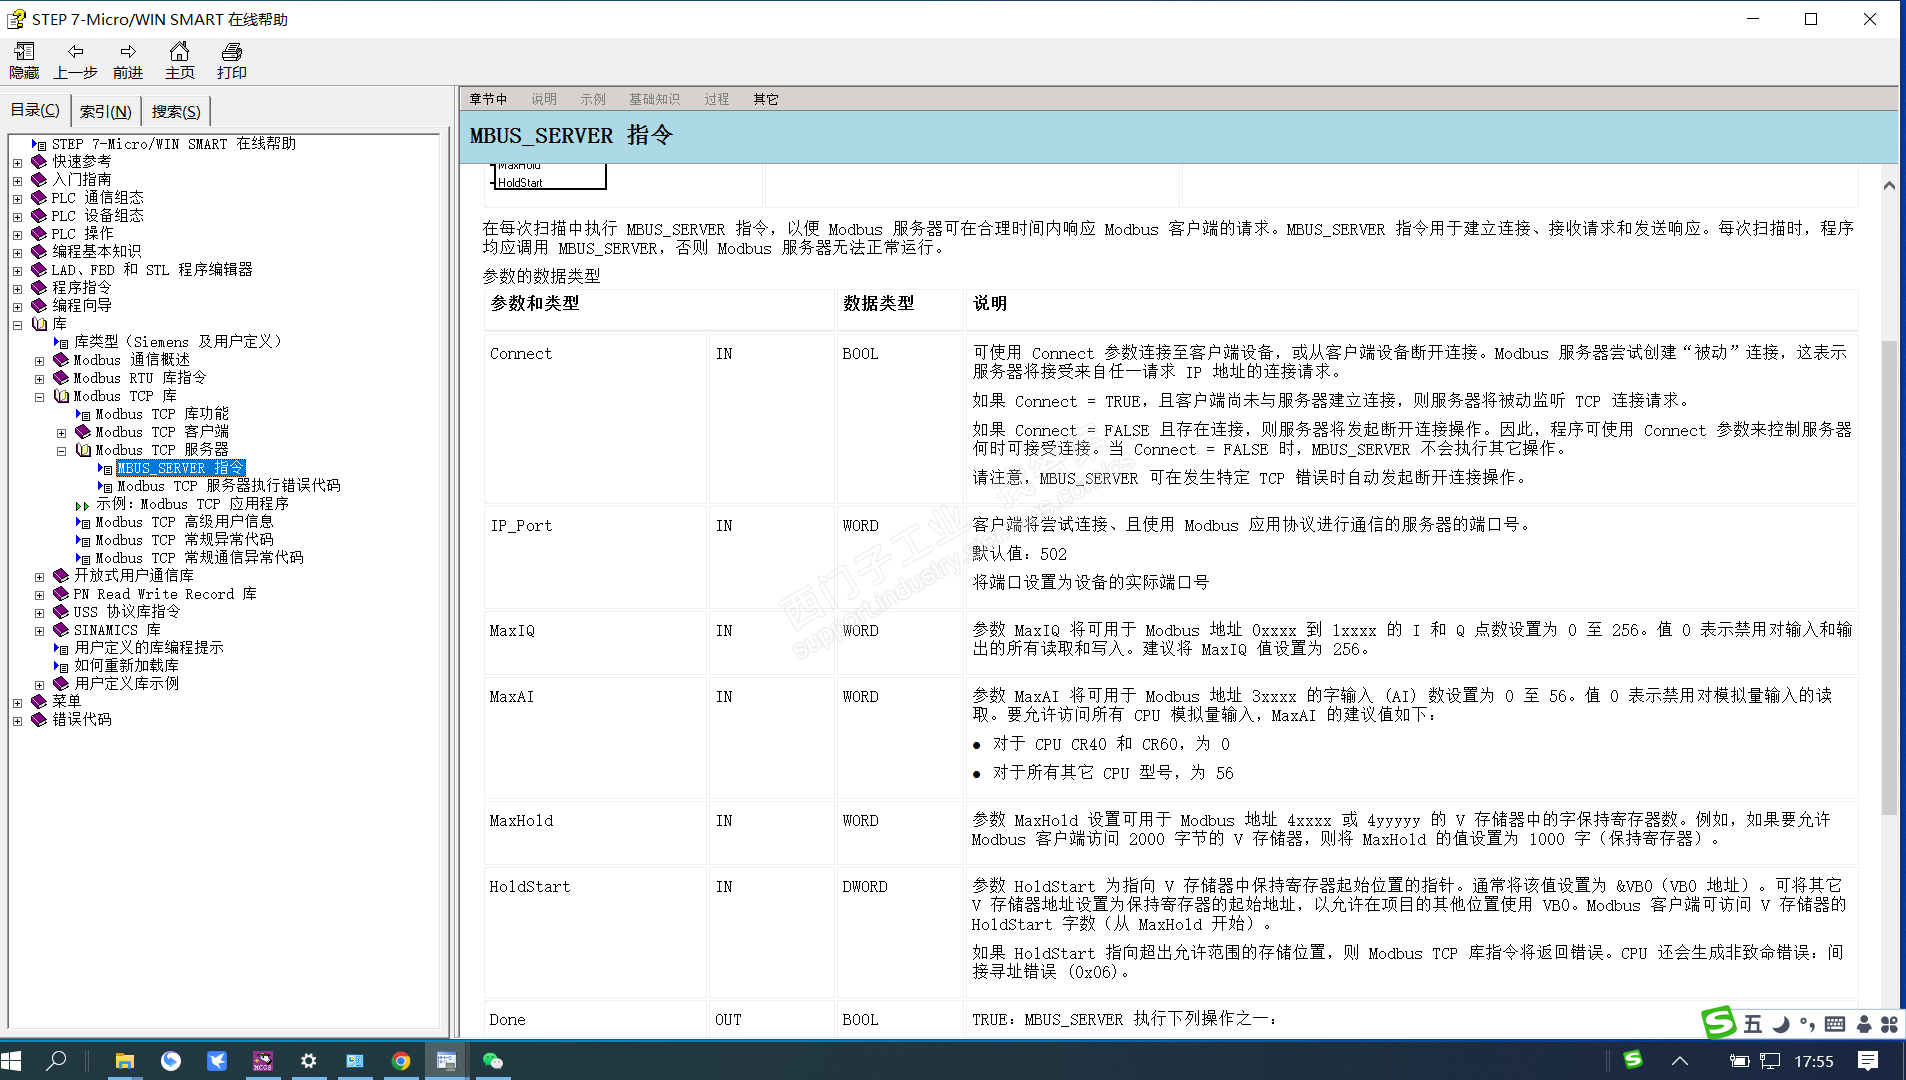Click book icon beside 错误代码
Image resolution: width=1906 pixels, height=1080 pixels.
point(39,720)
